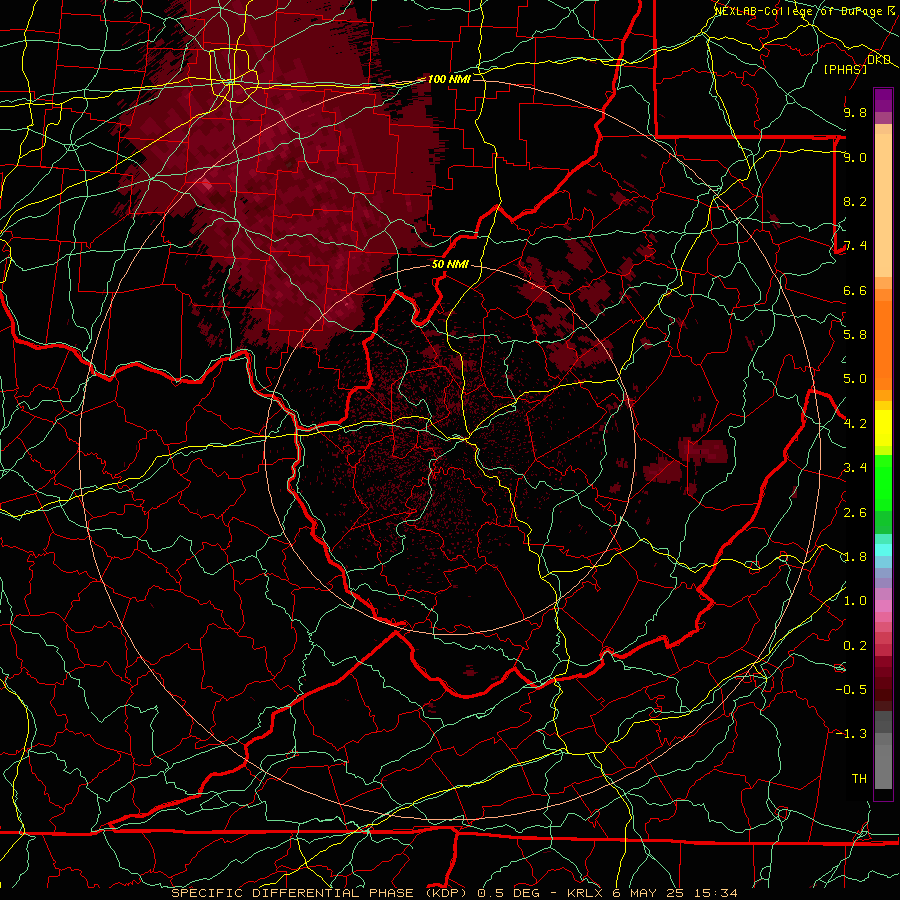The width and height of the screenshot is (900, 900).
Task: Click the 4.2 scale value
Action: click(x=855, y=424)
